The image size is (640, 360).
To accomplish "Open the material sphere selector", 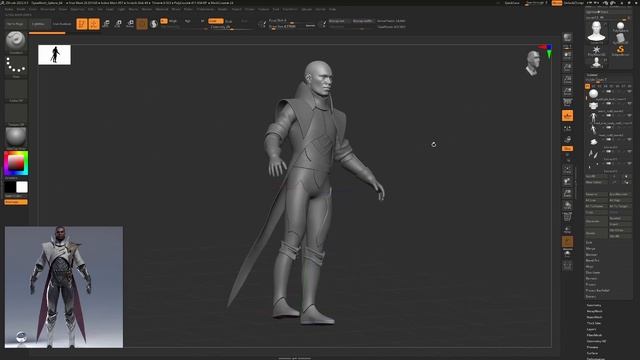I will click(x=16, y=138).
